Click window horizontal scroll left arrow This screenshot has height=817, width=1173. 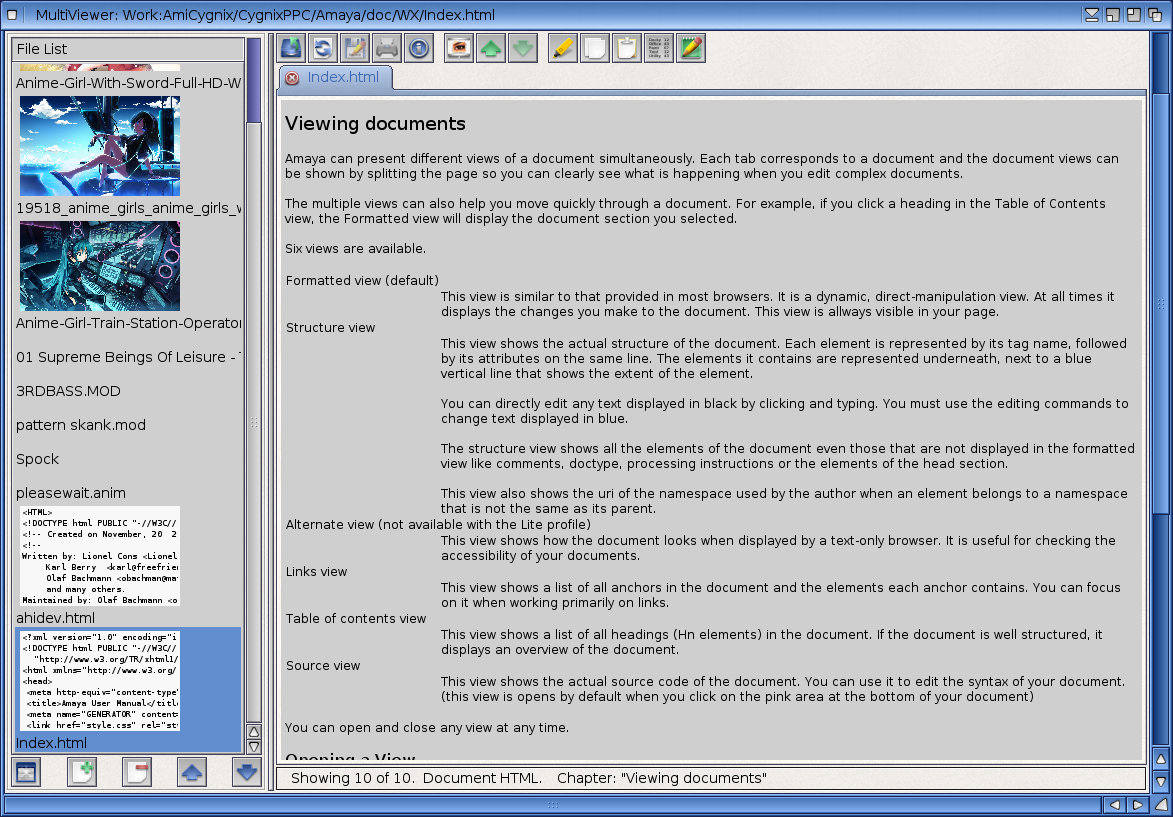coord(1115,805)
